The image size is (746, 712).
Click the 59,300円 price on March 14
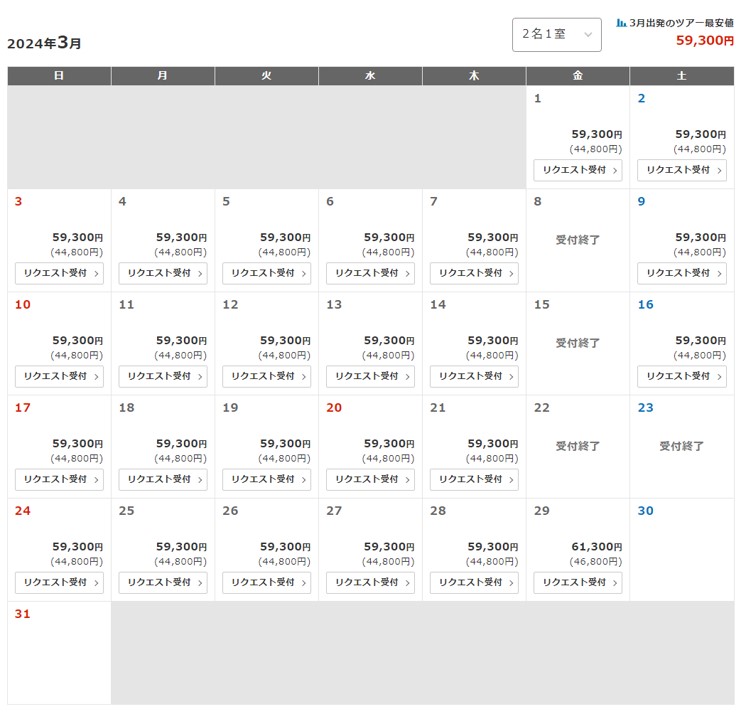tap(490, 341)
